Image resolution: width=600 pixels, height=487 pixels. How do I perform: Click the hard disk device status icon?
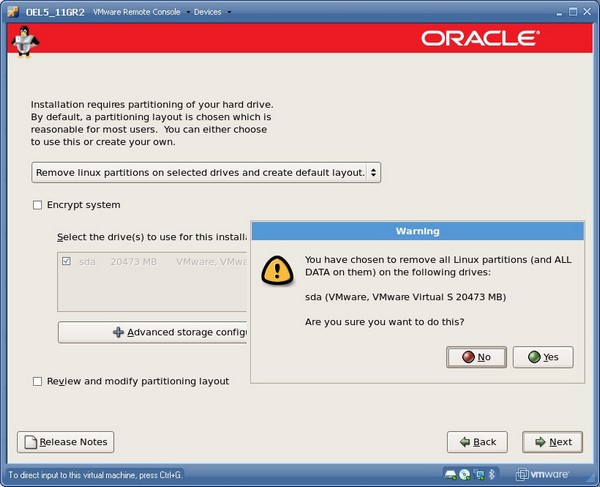click(452, 474)
